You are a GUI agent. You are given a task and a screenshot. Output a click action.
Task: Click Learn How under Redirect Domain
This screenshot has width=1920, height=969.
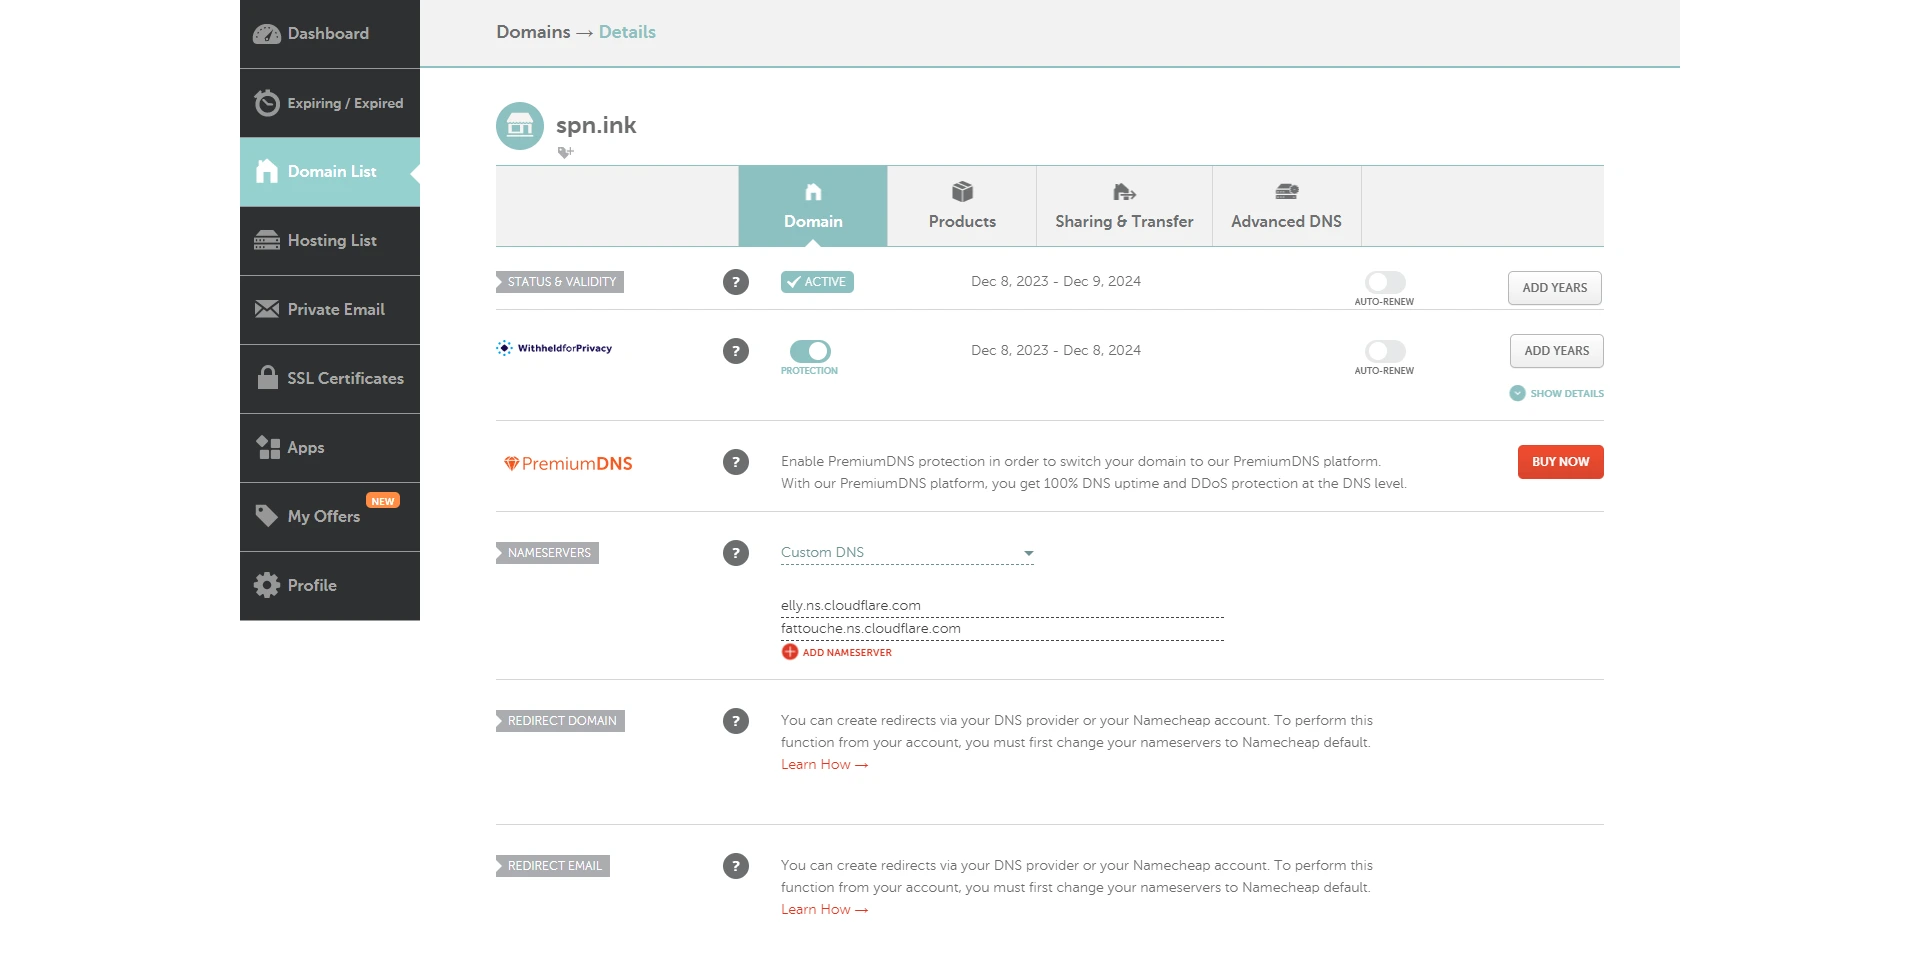(824, 765)
